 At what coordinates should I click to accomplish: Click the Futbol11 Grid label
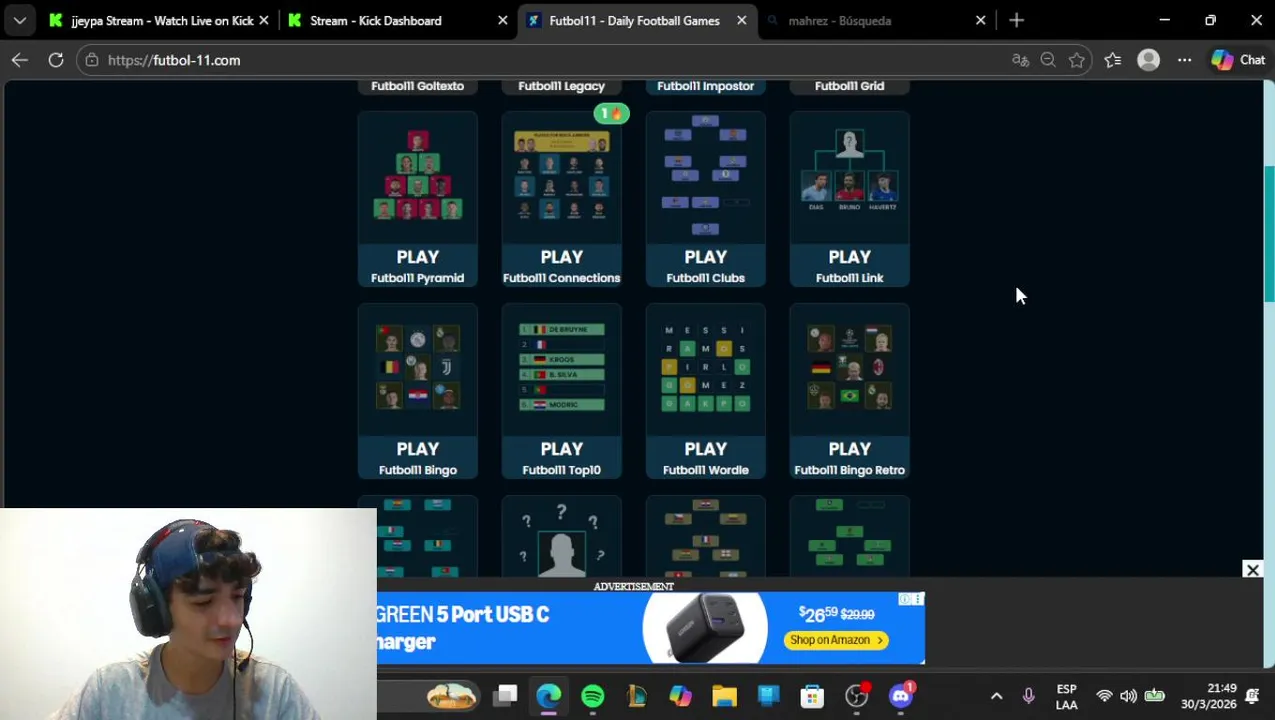tap(849, 86)
